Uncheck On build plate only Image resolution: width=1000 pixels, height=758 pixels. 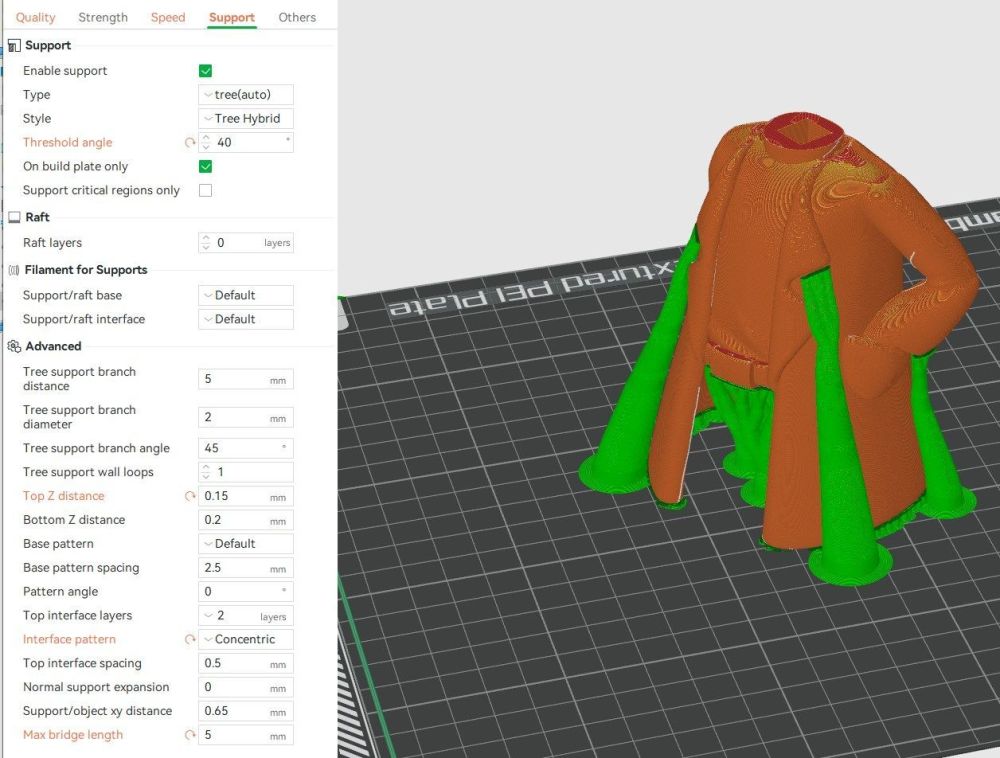coord(205,166)
